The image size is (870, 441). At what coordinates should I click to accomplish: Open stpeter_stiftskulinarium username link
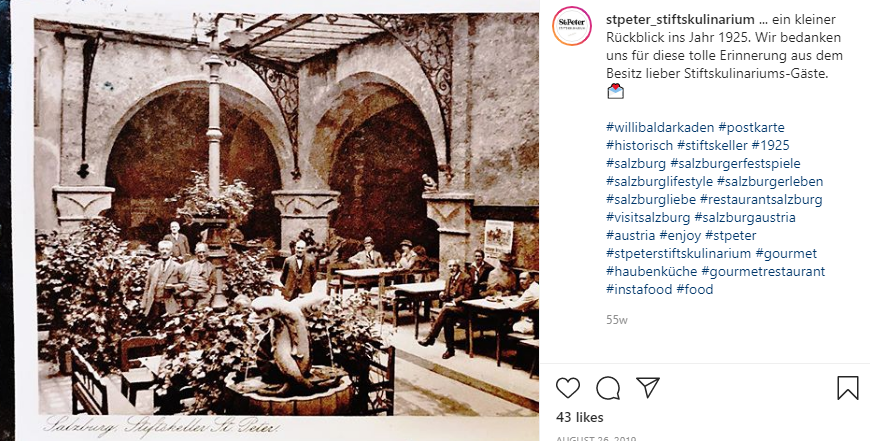coord(680,19)
